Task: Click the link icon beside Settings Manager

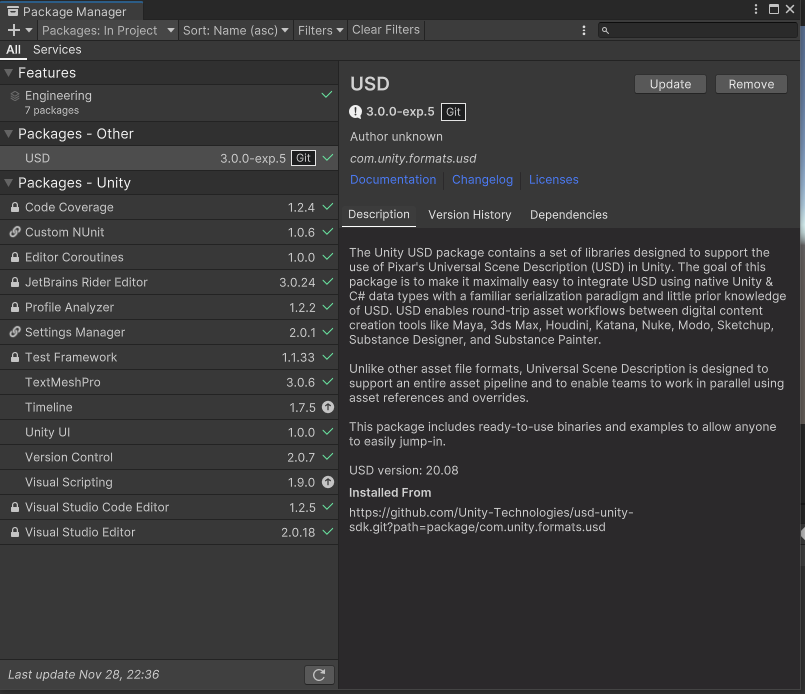Action: coord(15,332)
